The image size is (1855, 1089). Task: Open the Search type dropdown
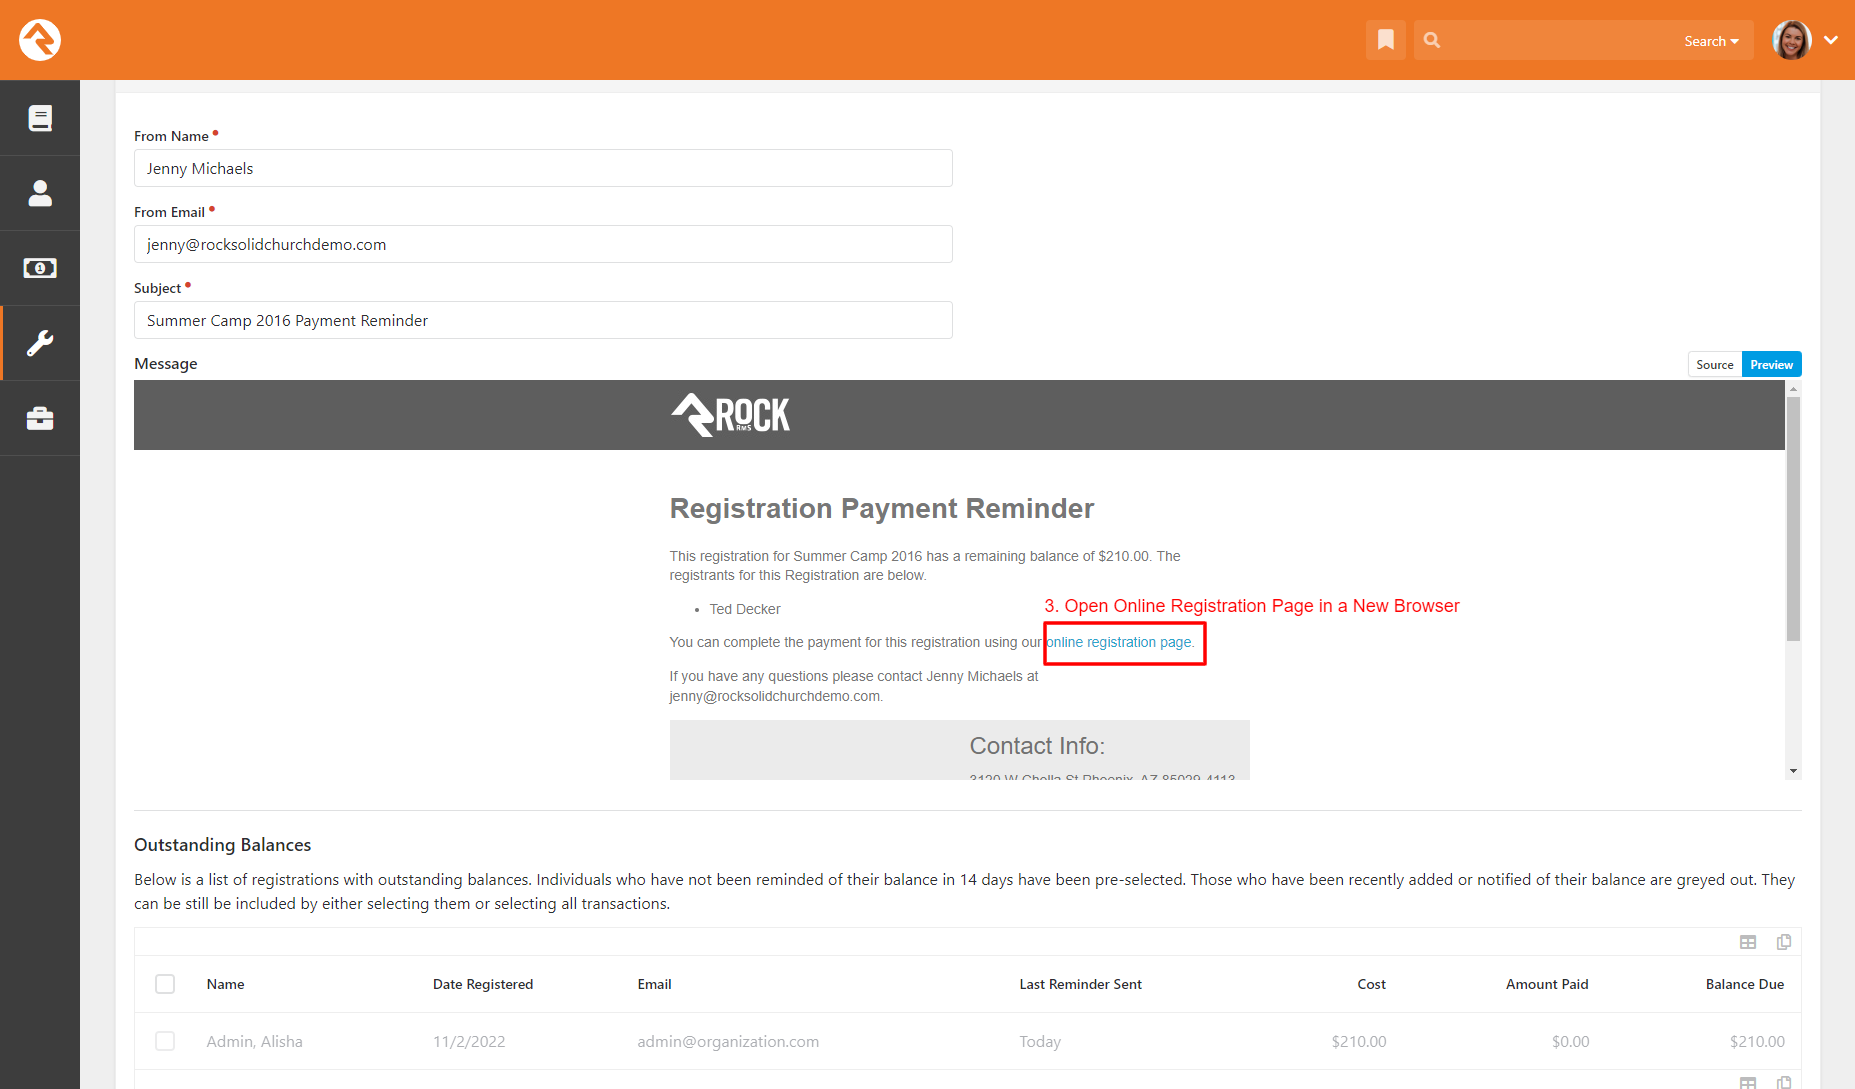(1711, 40)
